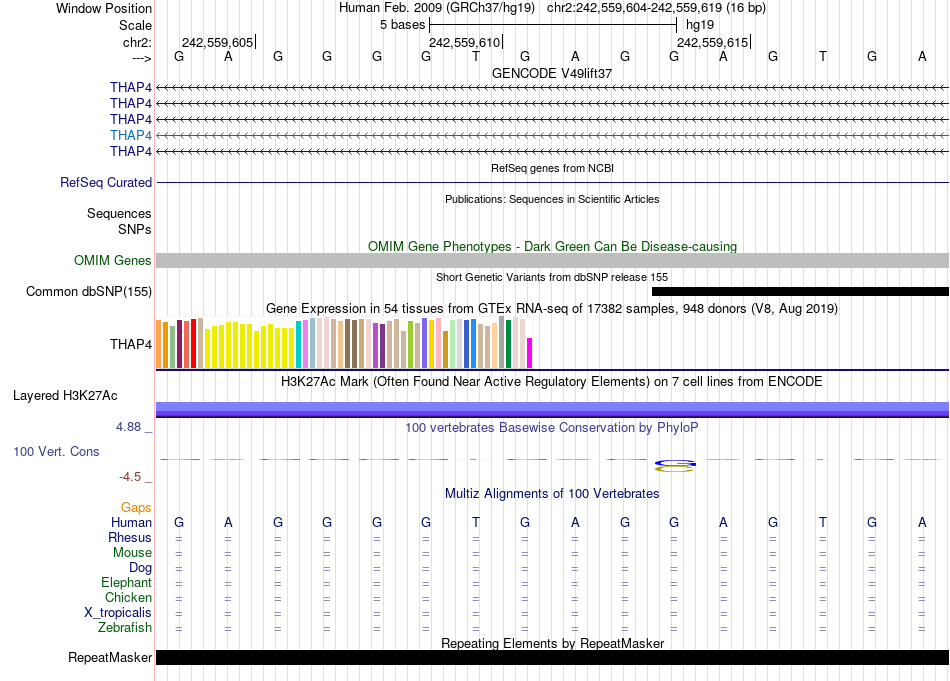Click the black RepeatMasker element bar

coord(553,657)
